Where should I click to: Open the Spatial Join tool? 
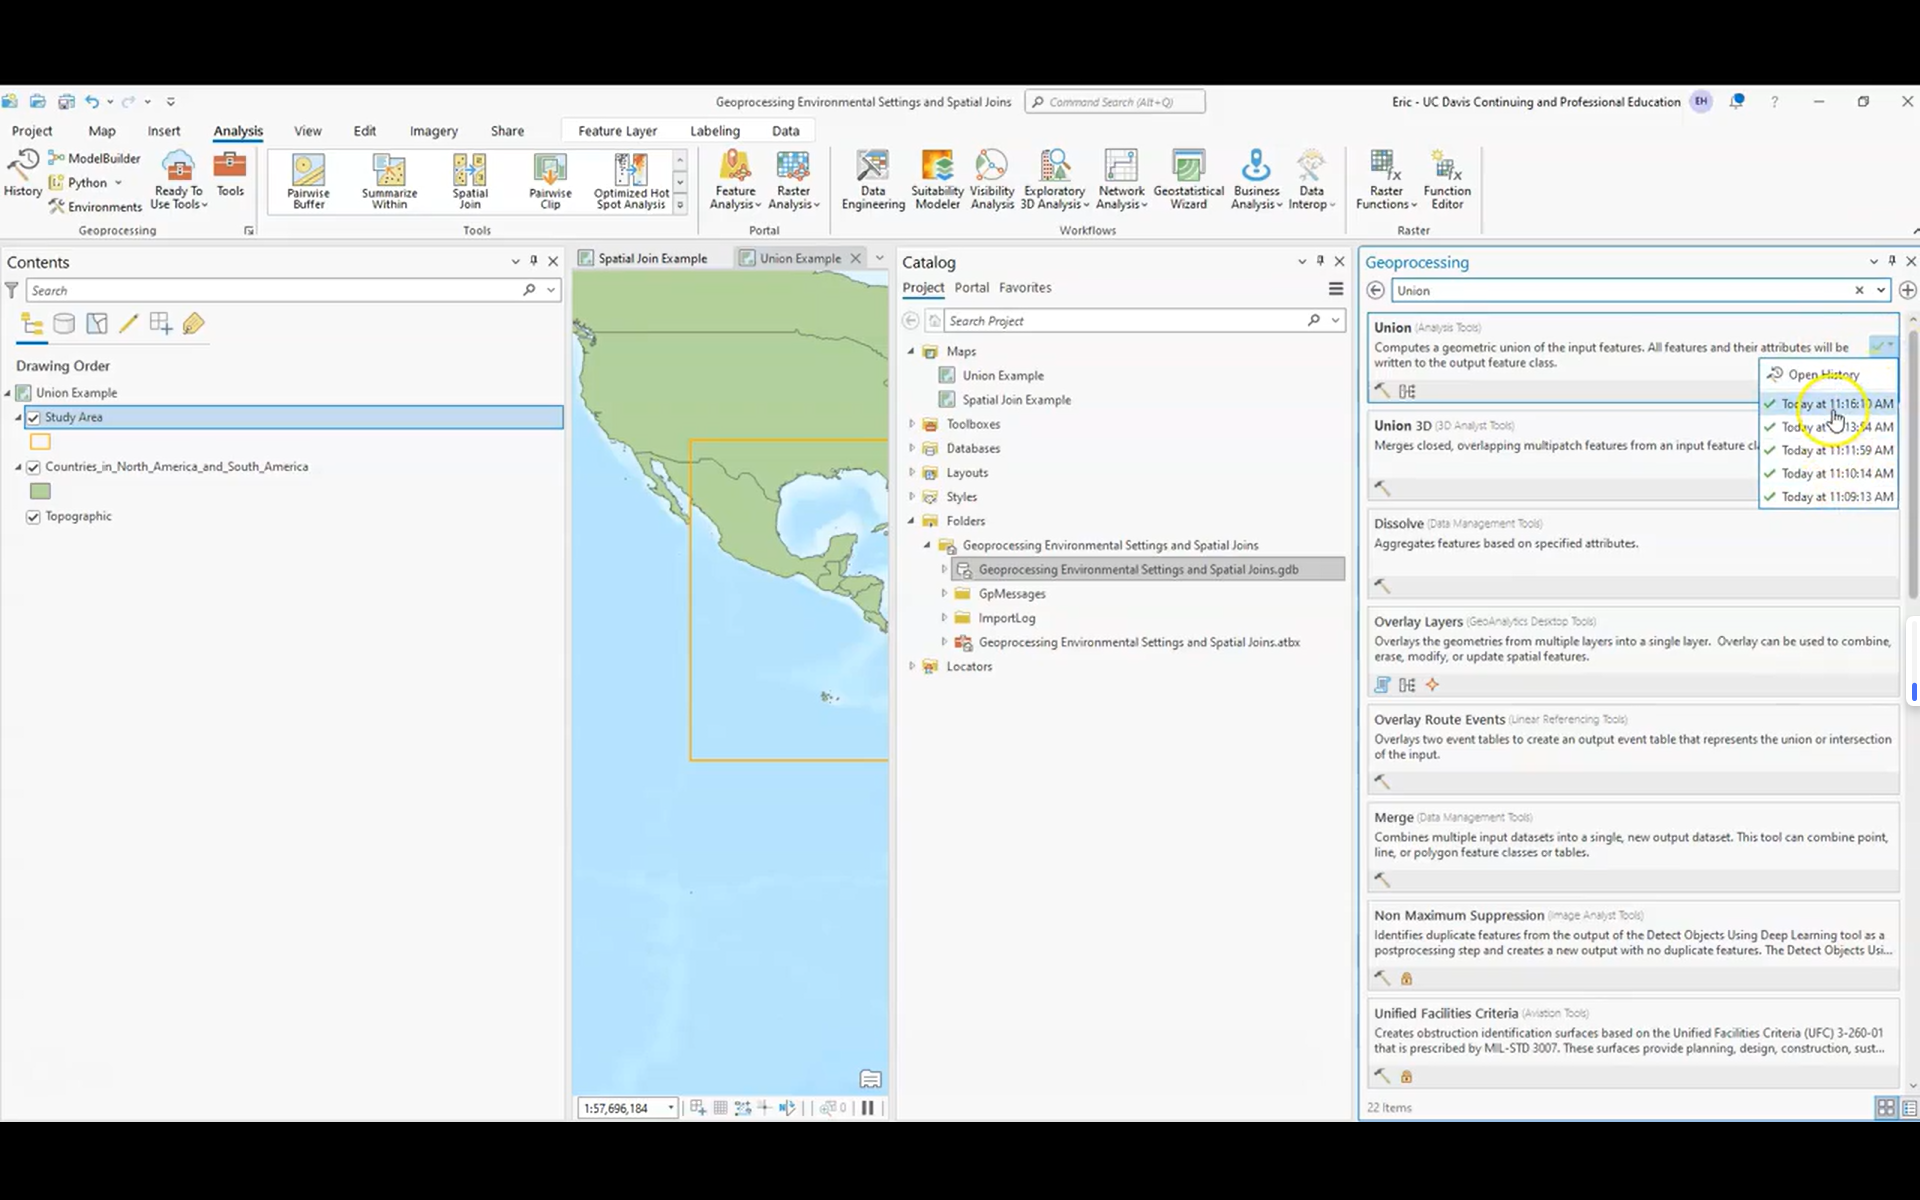click(470, 181)
